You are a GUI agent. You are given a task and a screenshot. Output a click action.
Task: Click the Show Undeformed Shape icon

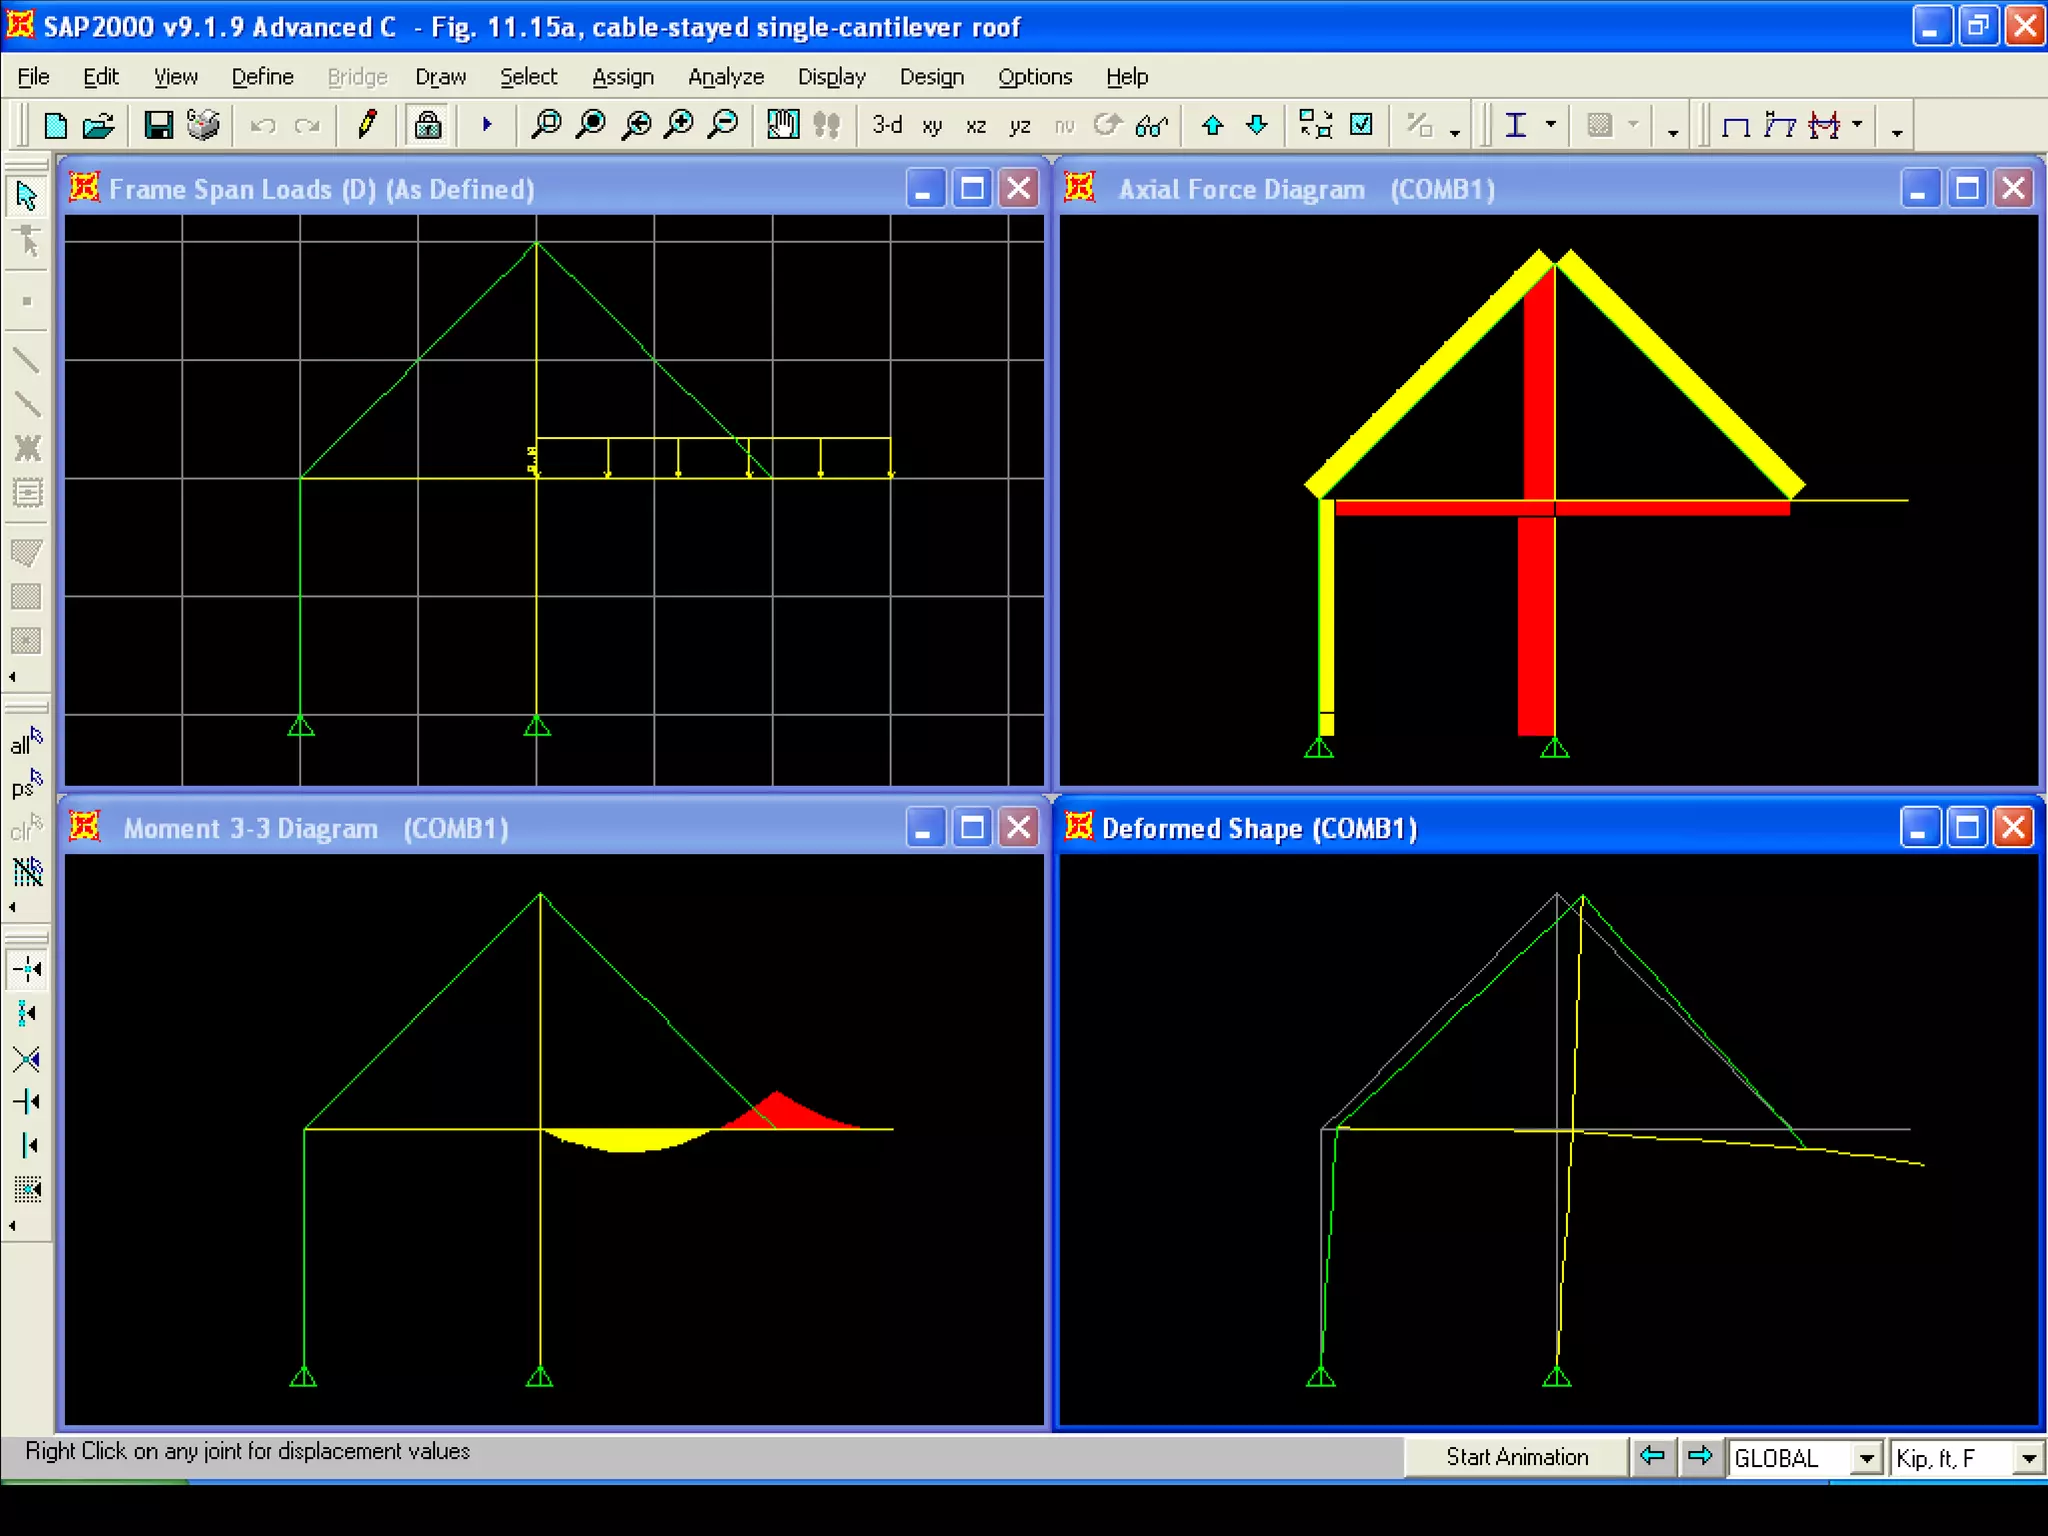pos(1736,126)
